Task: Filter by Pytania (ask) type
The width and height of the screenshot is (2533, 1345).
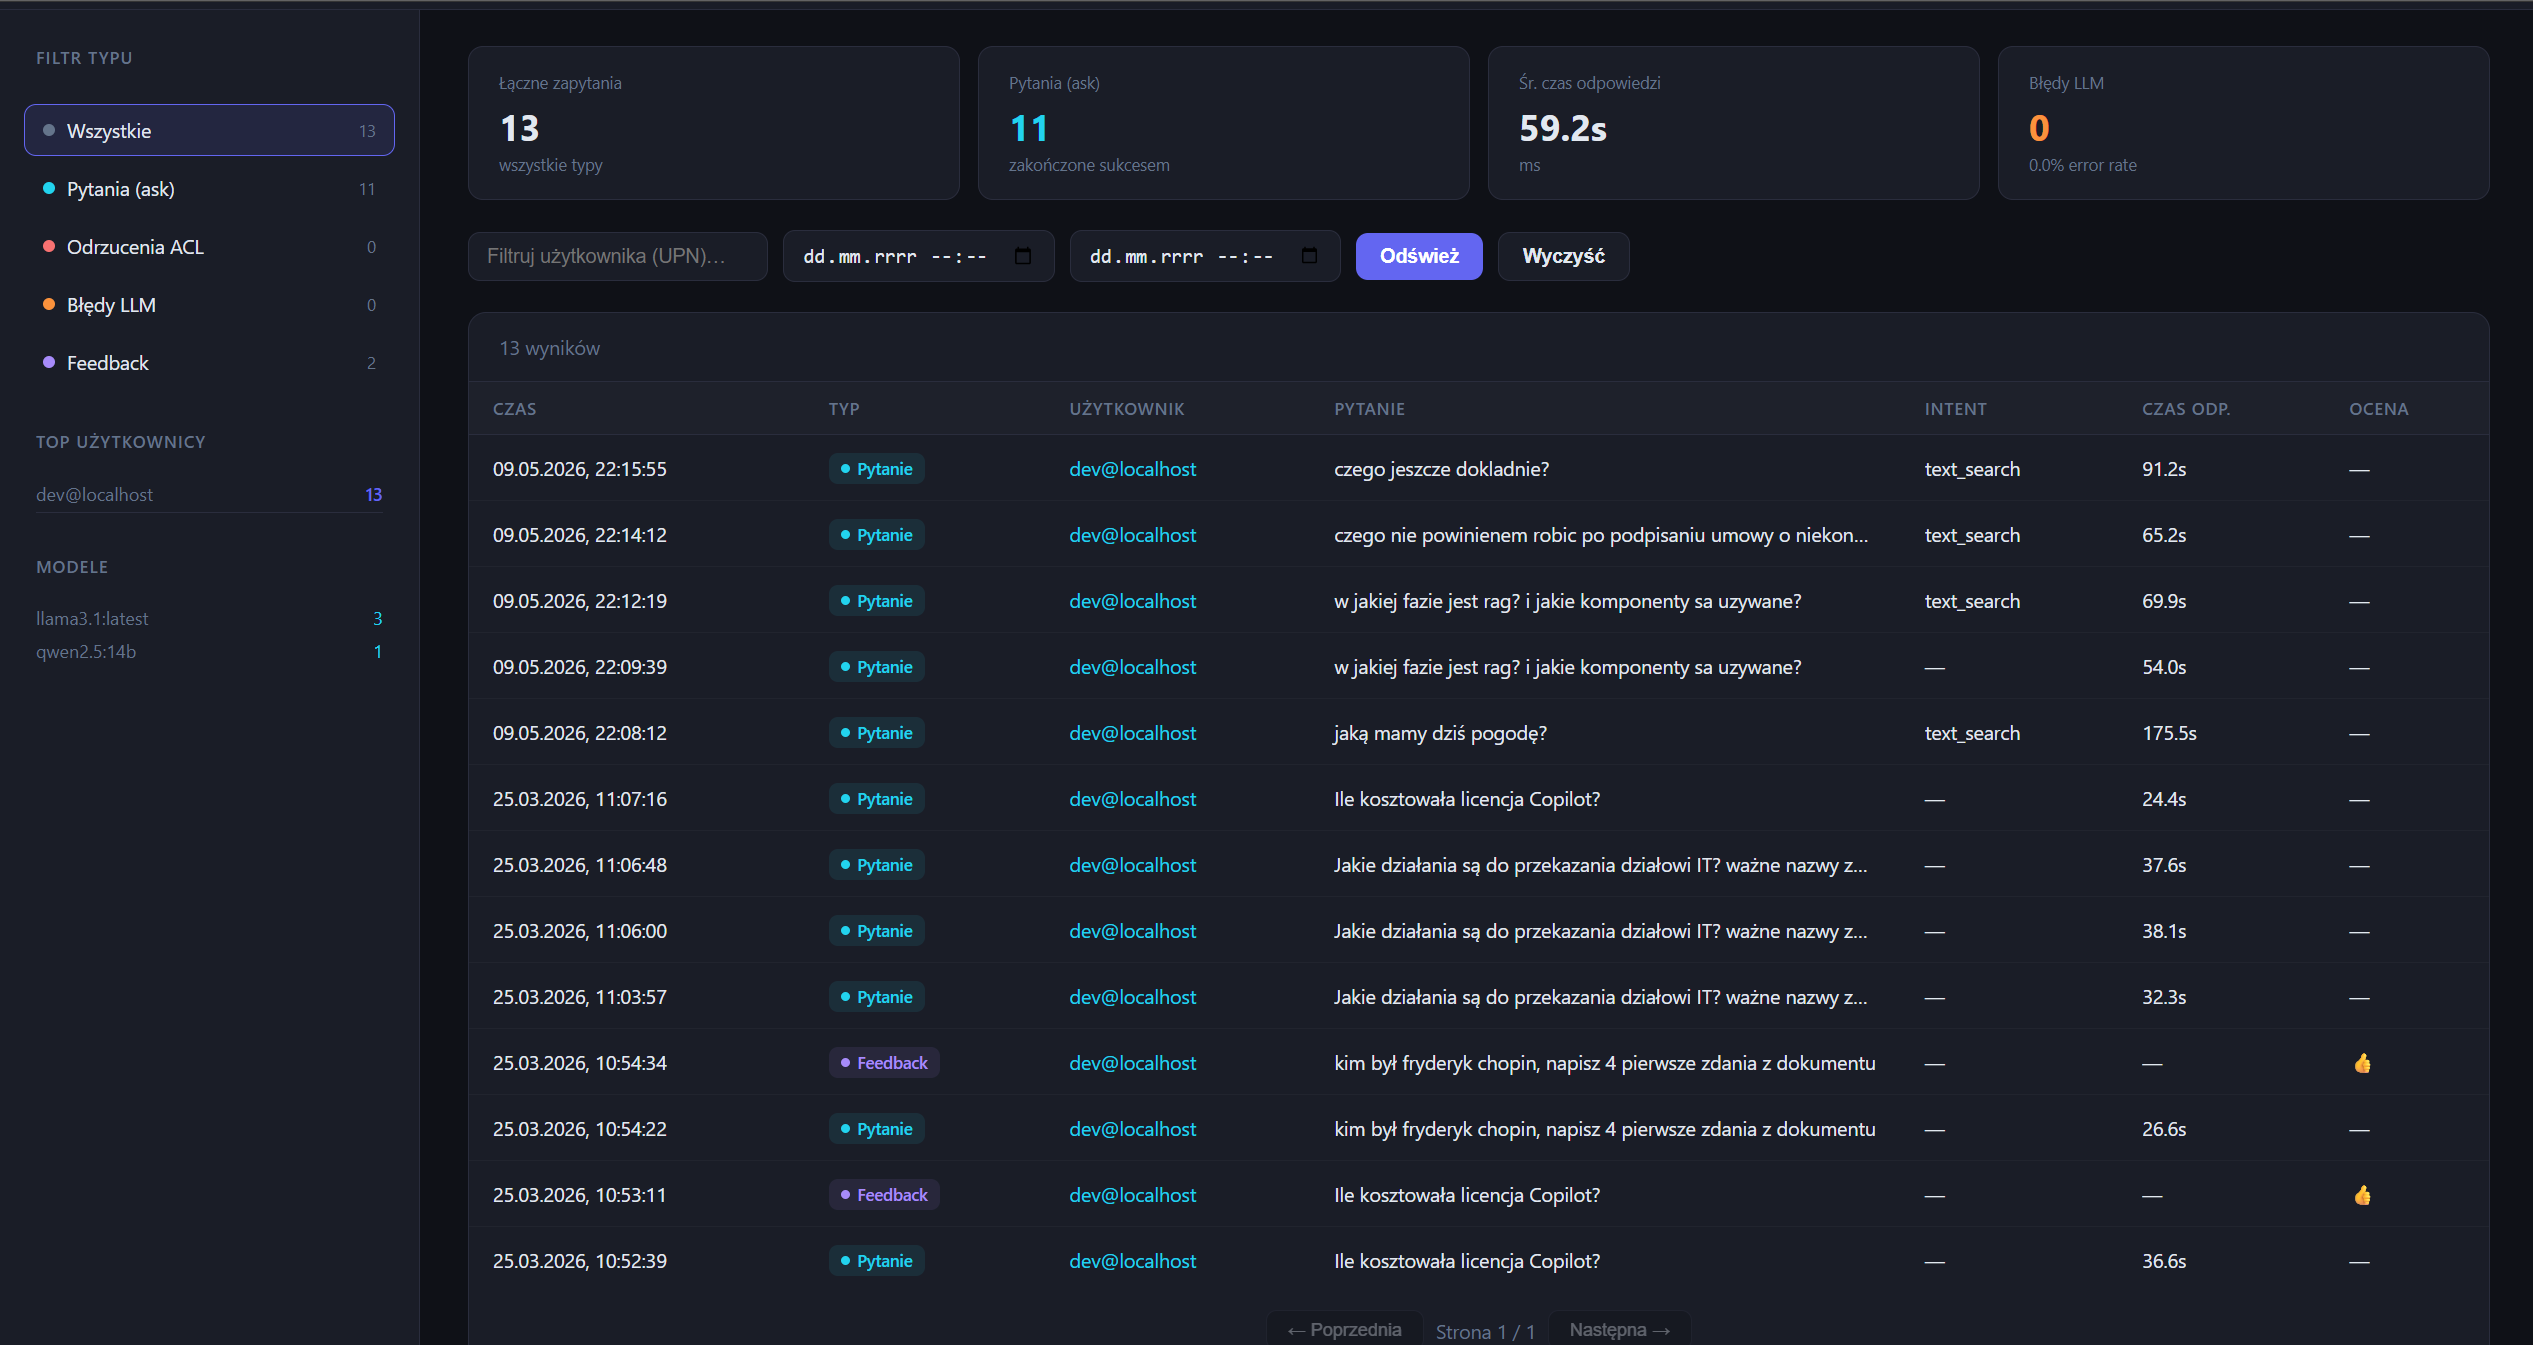Action: 209,188
